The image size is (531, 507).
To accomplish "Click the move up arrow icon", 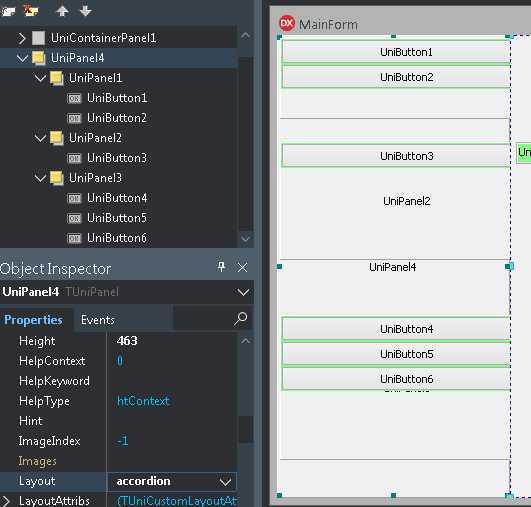I will pos(62,11).
